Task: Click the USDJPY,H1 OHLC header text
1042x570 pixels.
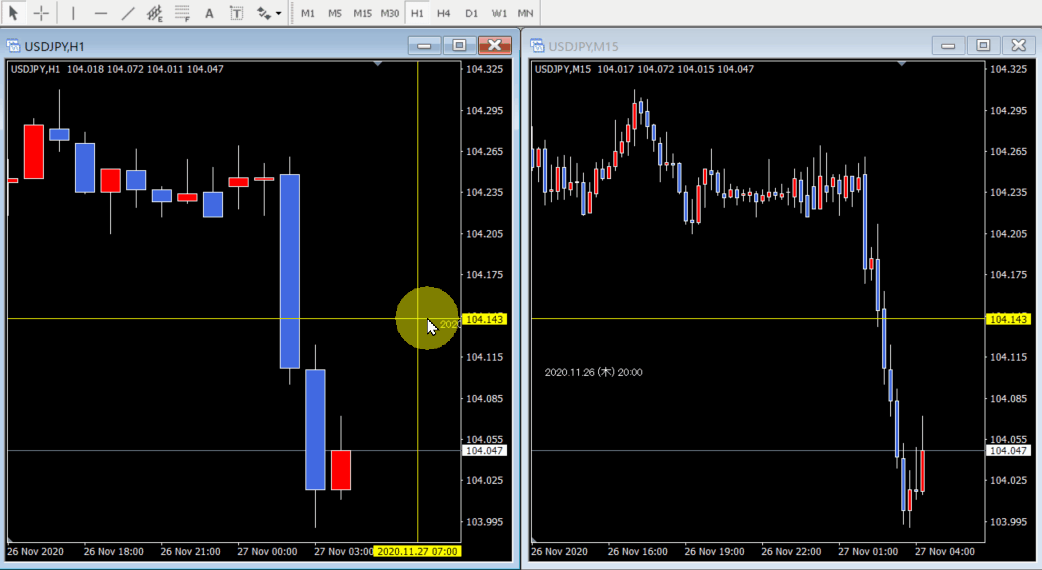Action: [x=117, y=69]
